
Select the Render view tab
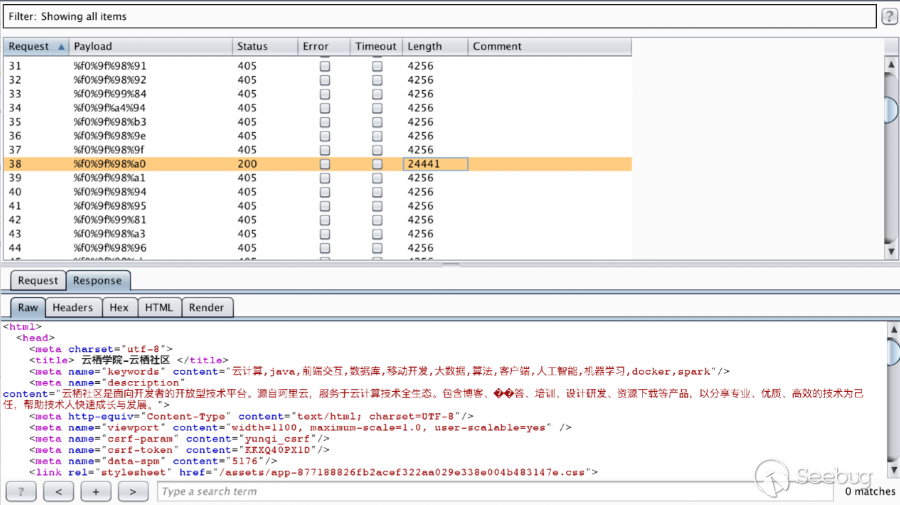[x=207, y=308]
